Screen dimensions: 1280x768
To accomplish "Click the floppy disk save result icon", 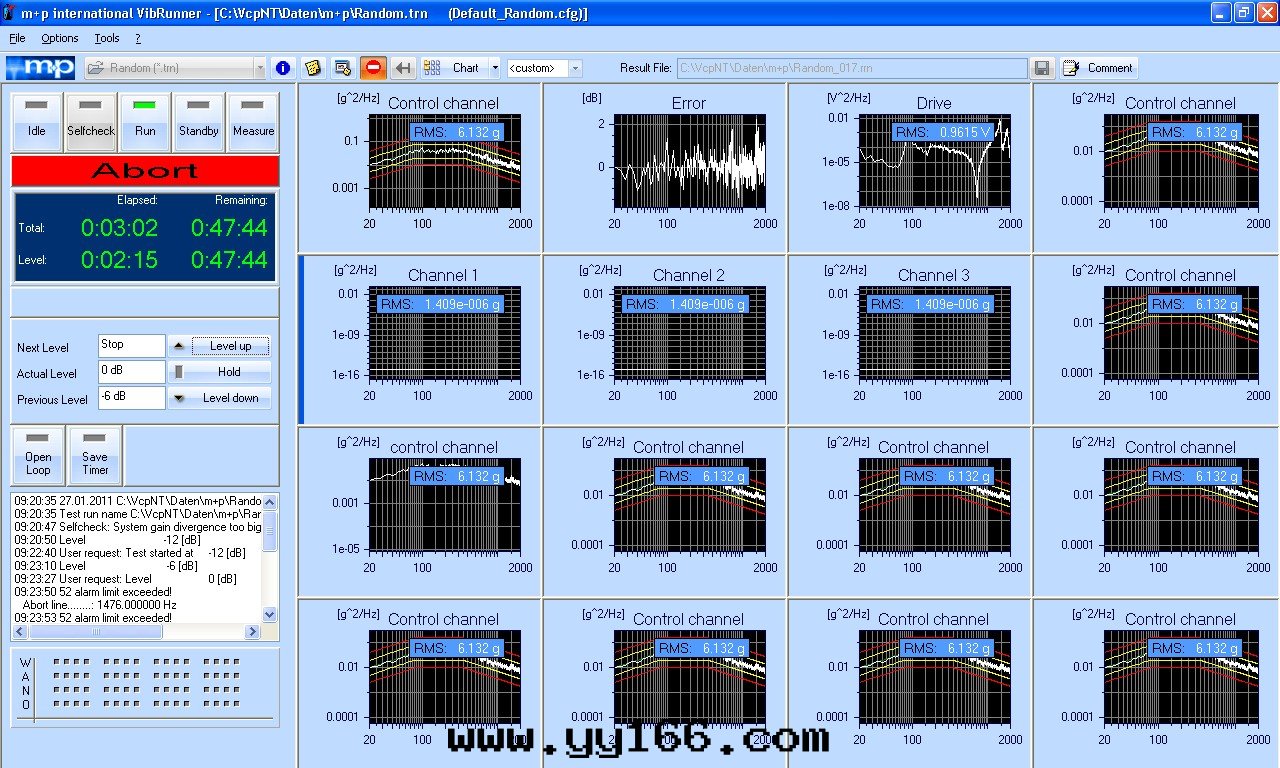I will click(x=1042, y=68).
